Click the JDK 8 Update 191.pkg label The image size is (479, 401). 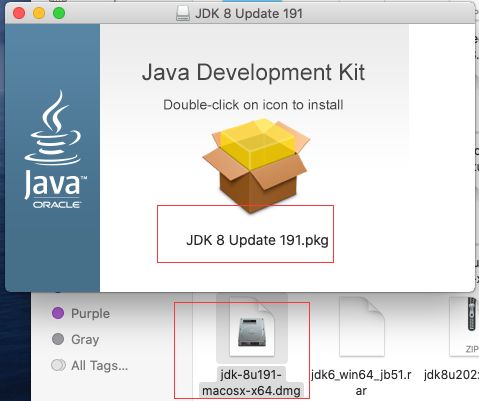257,240
